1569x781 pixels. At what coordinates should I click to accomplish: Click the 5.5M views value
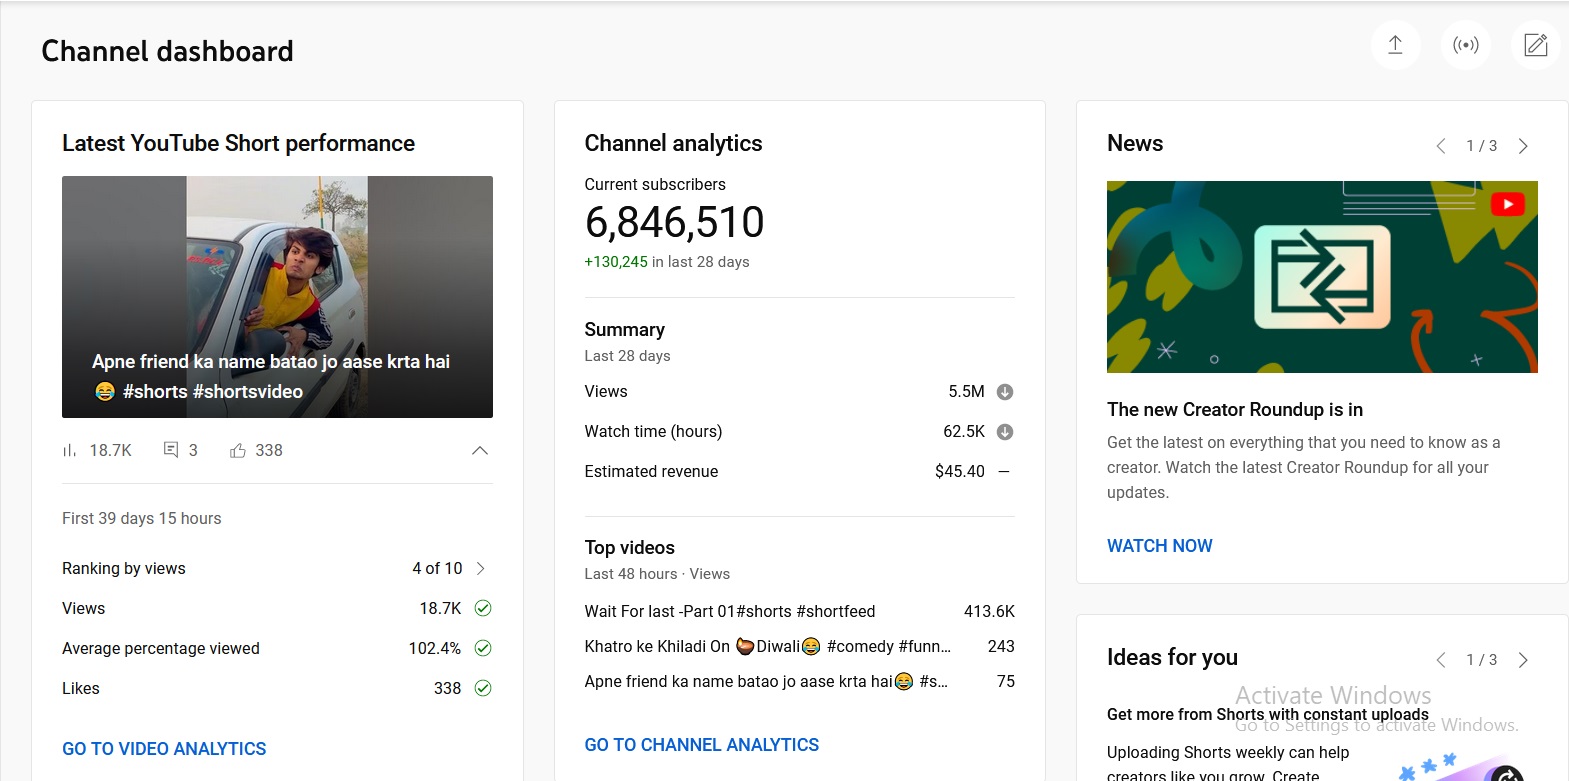[967, 392]
